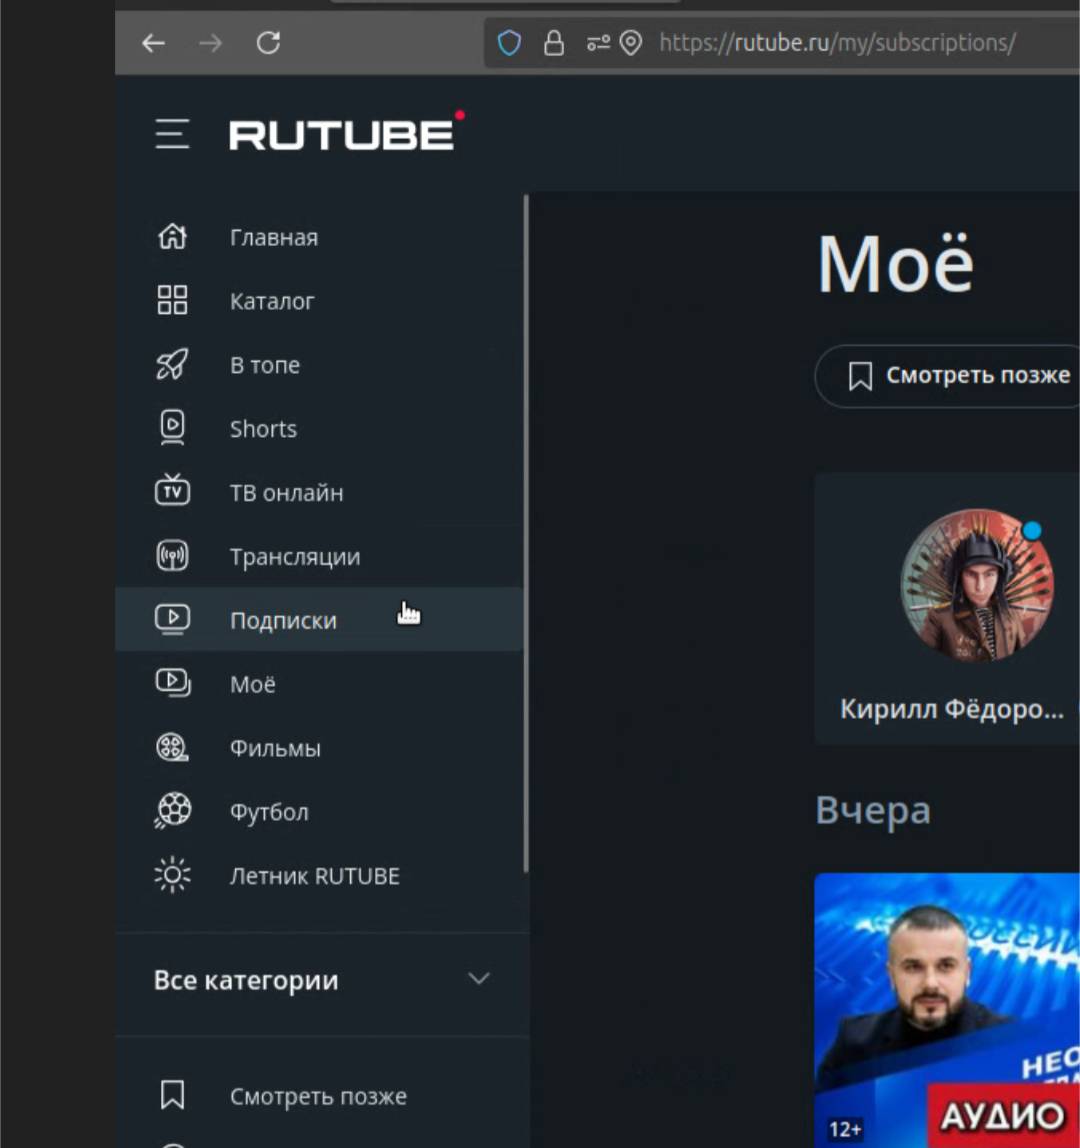
Task: Click the grid icon for Каталог
Action: coord(173,300)
